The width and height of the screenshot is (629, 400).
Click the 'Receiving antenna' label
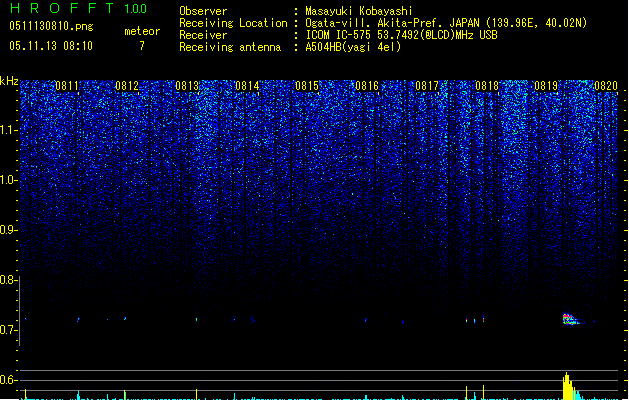click(230, 47)
